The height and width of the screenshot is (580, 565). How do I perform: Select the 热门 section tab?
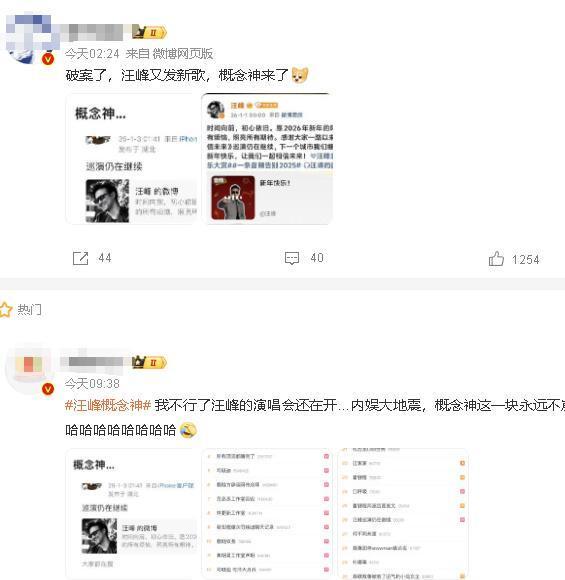pyautogui.click(x=30, y=309)
